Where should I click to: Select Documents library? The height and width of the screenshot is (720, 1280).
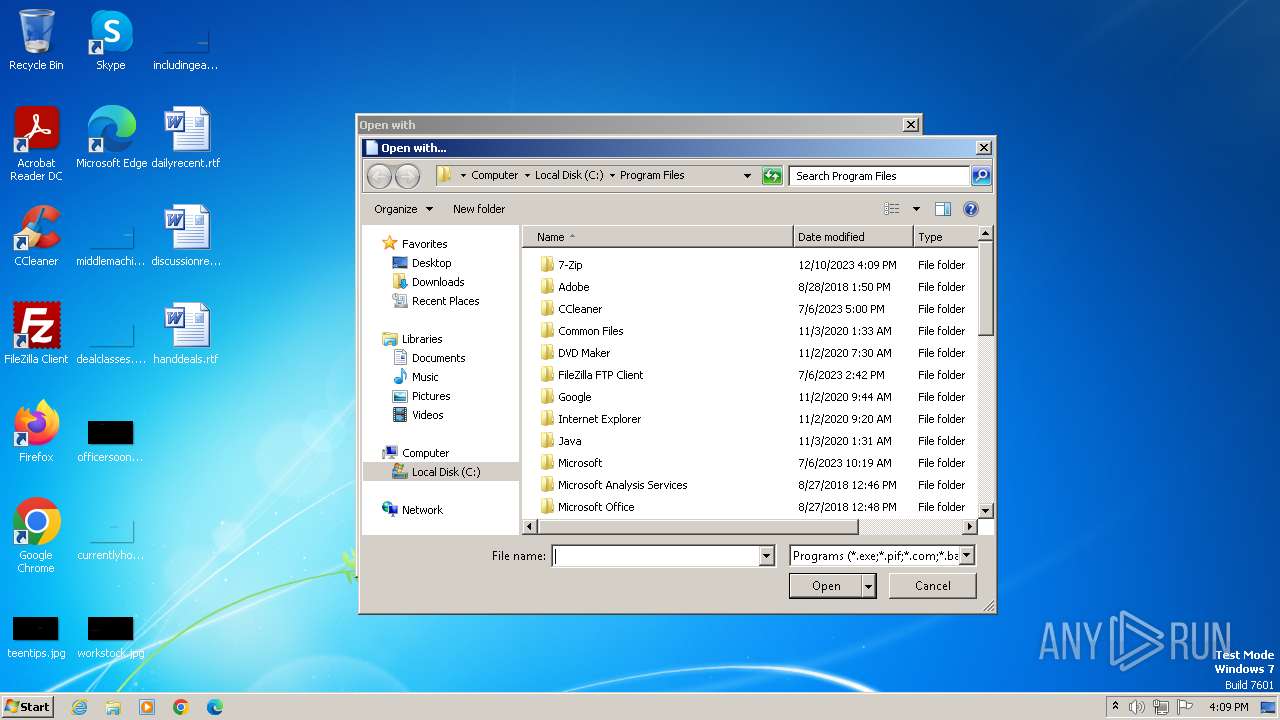coord(438,357)
